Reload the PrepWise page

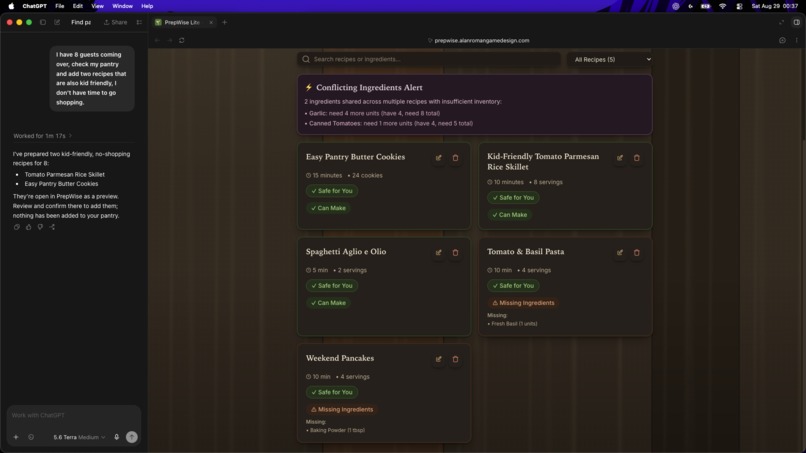(x=182, y=40)
